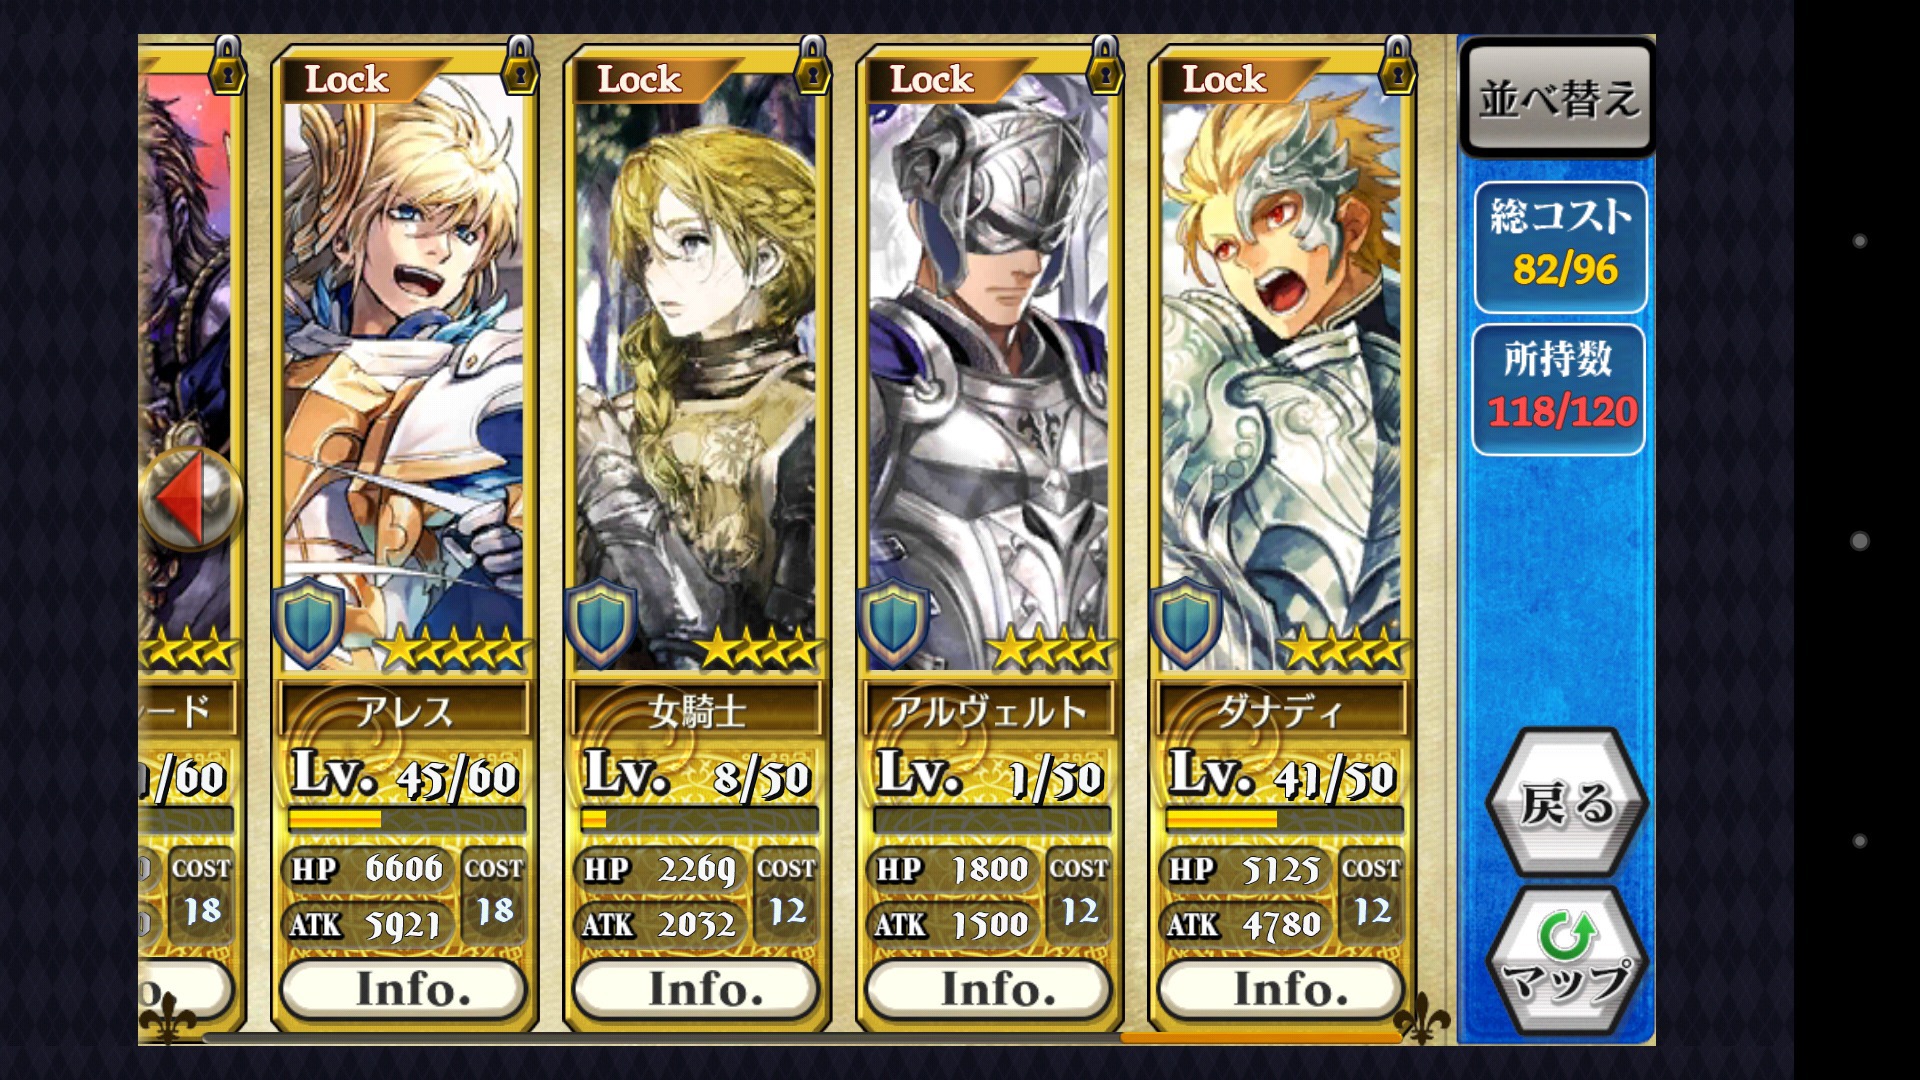Toggle padlock icon on ダナディ card

(1397, 65)
